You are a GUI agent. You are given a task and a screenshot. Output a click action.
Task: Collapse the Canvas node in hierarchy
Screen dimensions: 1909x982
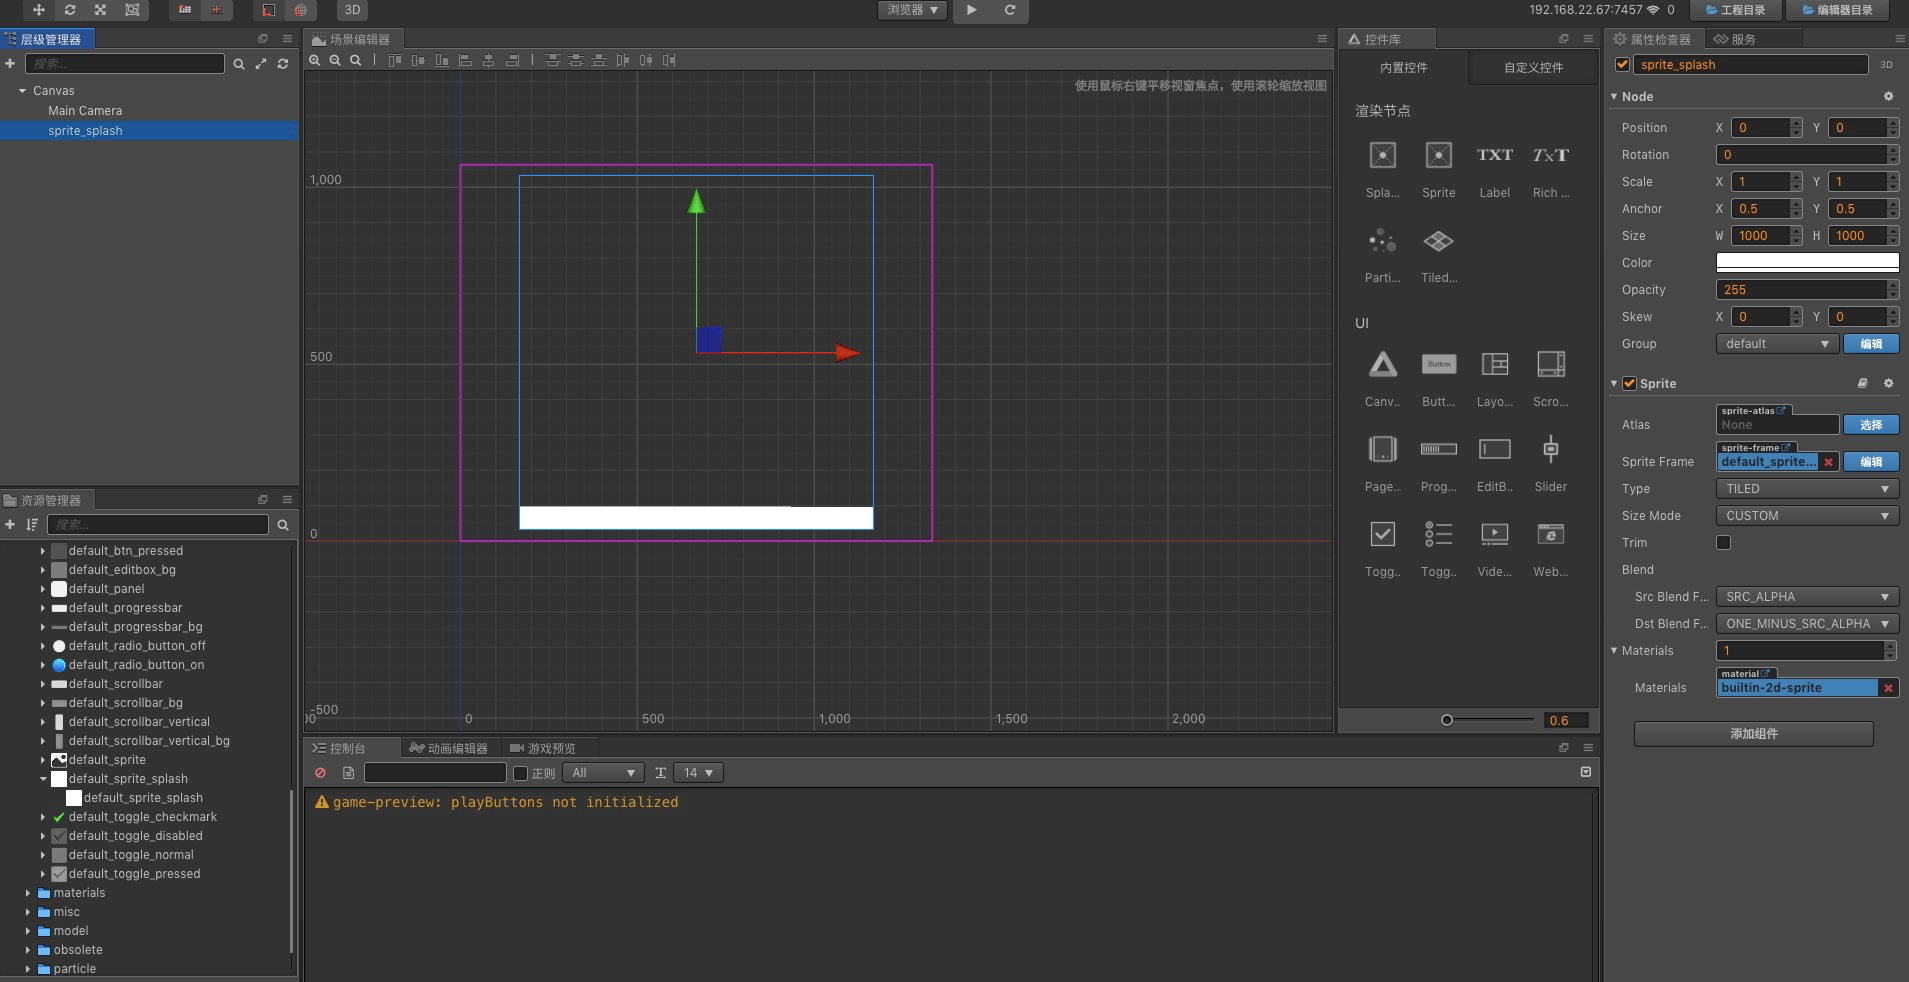[x=22, y=91]
